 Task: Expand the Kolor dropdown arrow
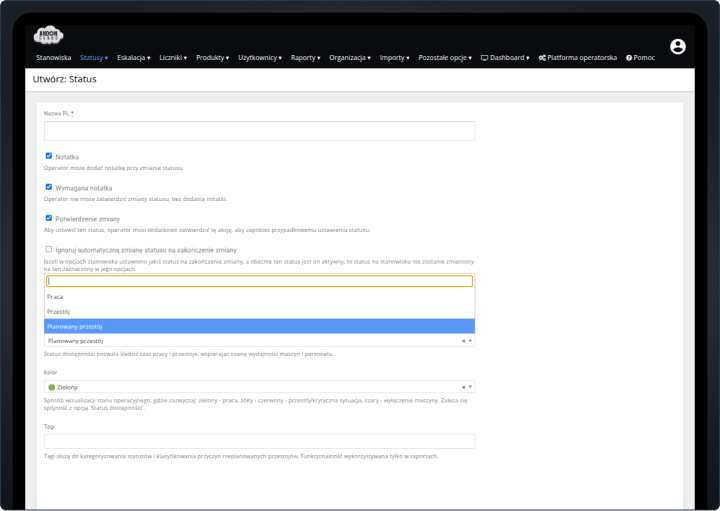[470, 387]
